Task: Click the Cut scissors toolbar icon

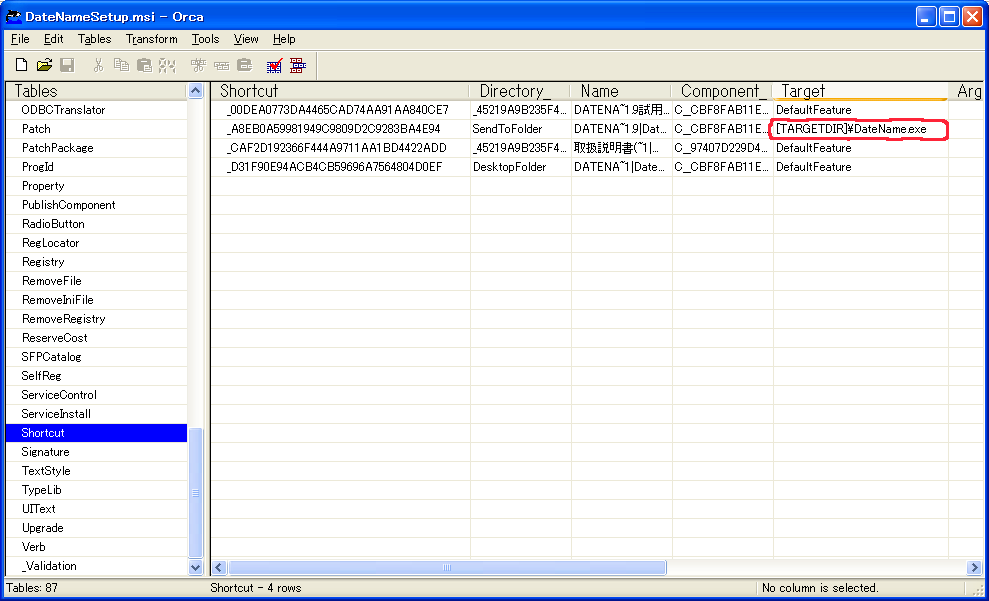Action: (98, 65)
